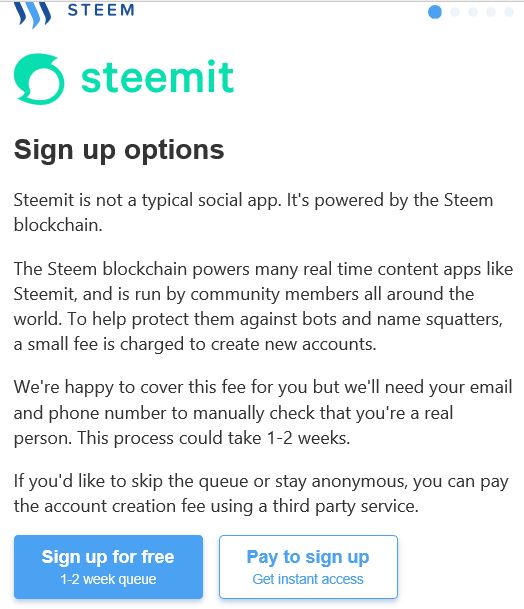This screenshot has height=609, width=524.
Task: Click the 'skip the queue or stay anonymous' paragraph
Action: pos(261,494)
